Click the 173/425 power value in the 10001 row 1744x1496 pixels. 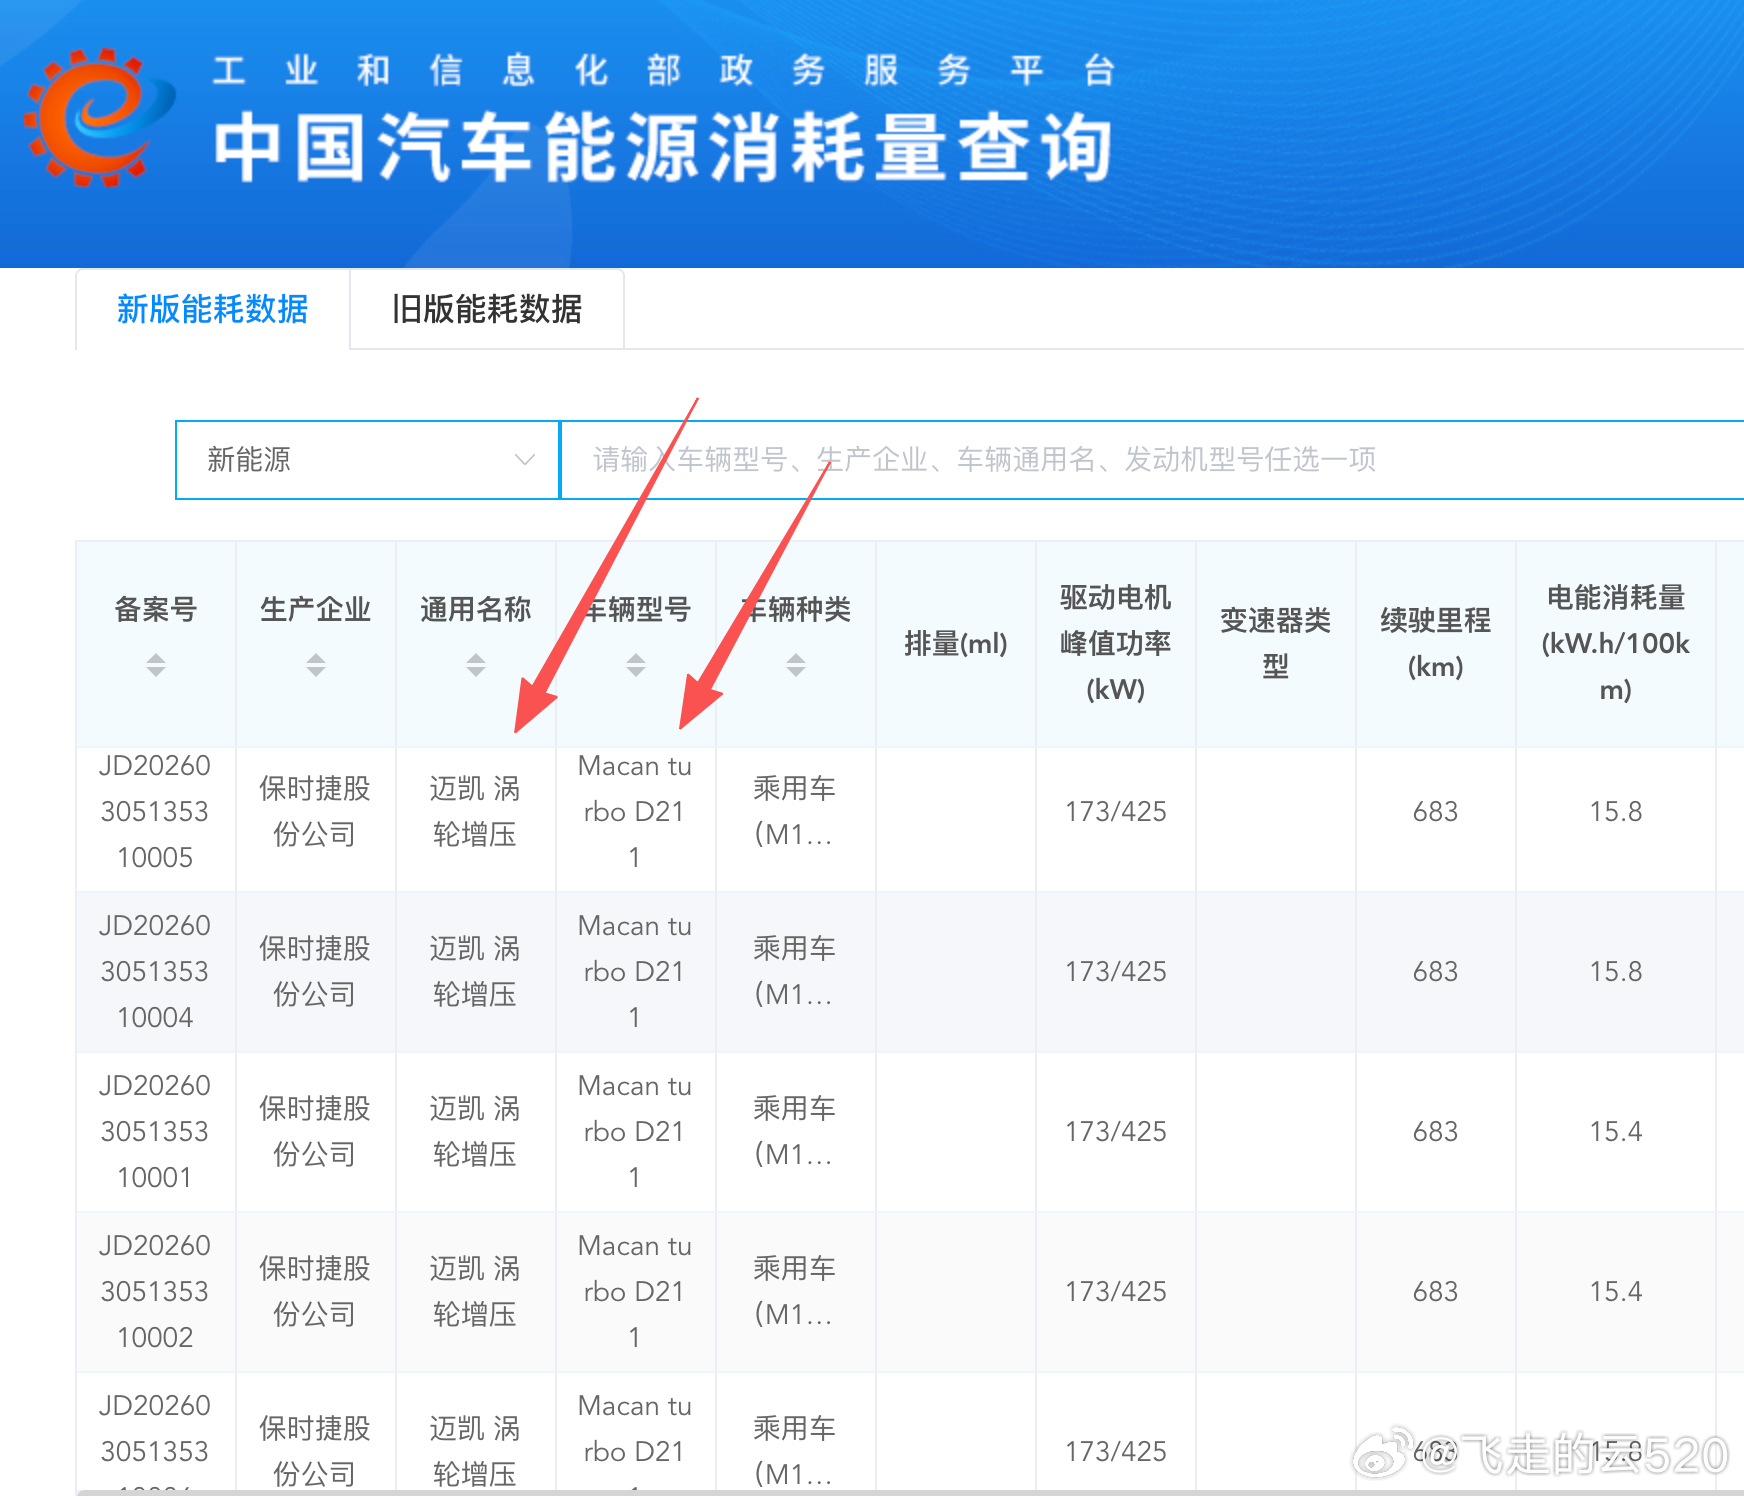pyautogui.click(x=1115, y=1131)
